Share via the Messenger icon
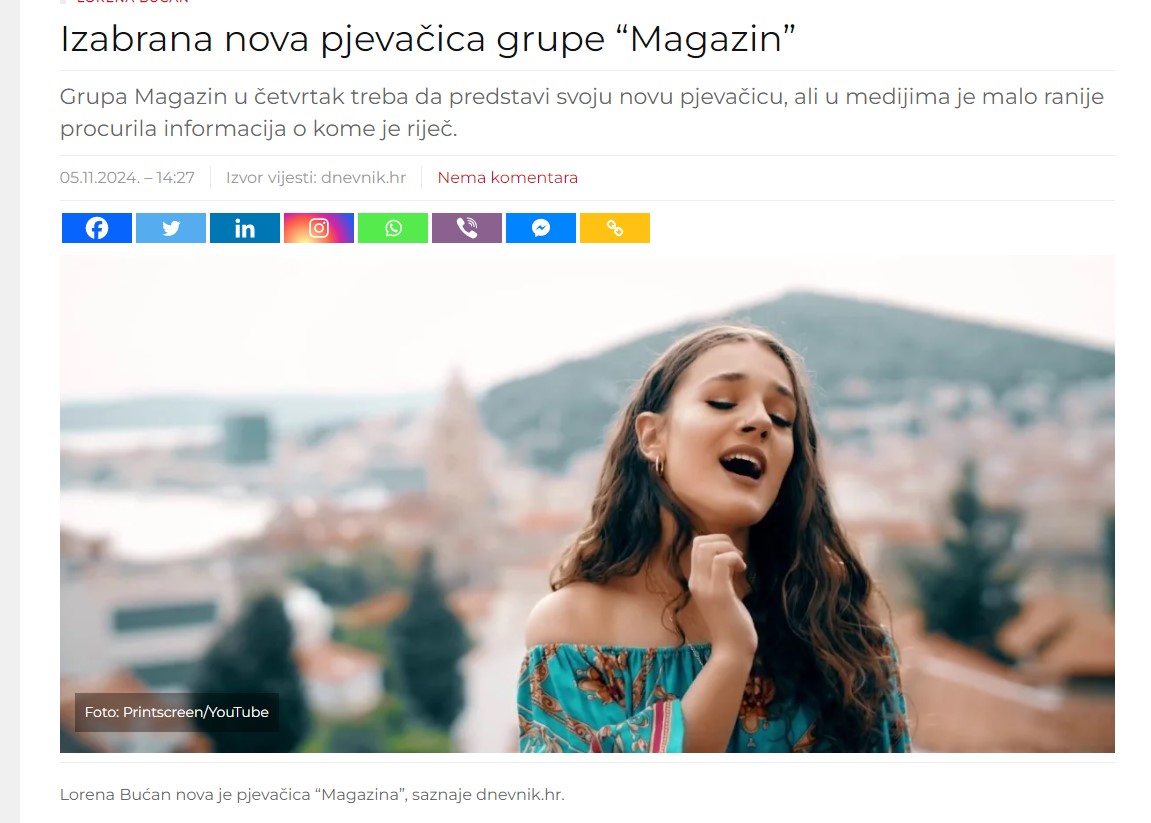 pyautogui.click(x=541, y=228)
